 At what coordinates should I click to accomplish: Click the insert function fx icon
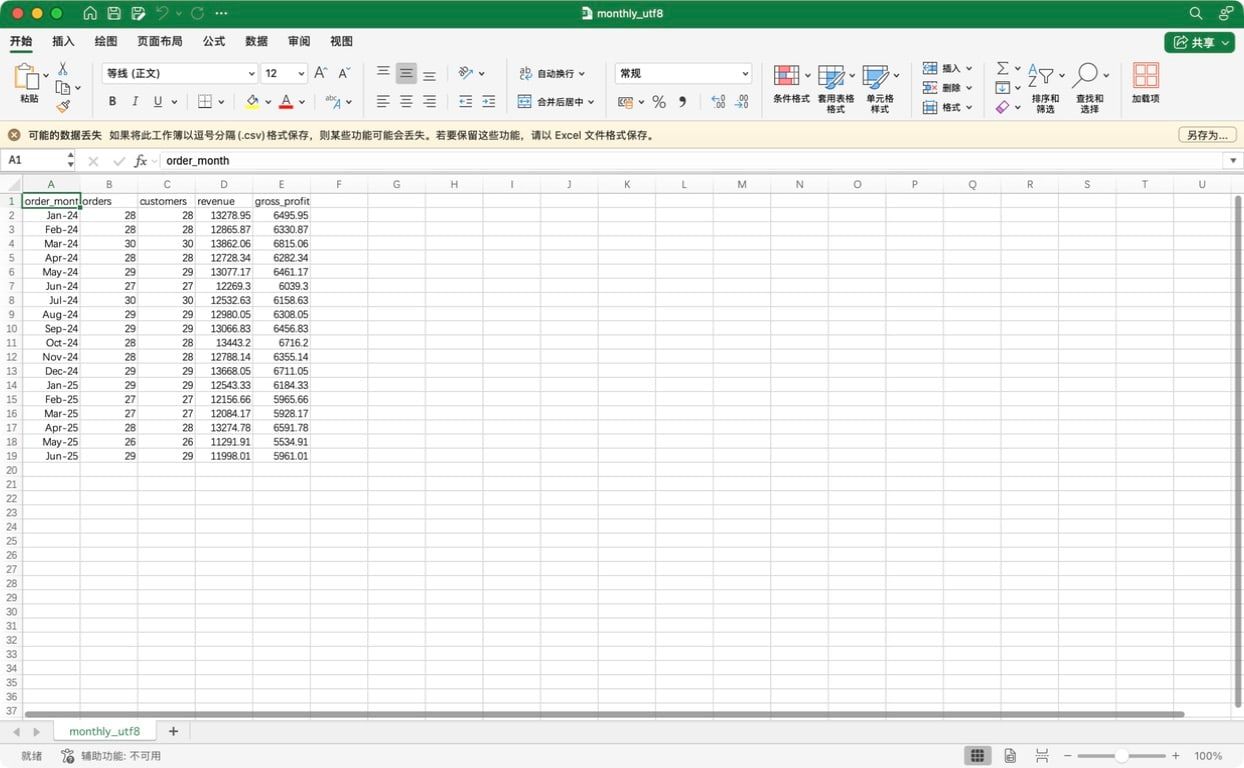pos(141,160)
